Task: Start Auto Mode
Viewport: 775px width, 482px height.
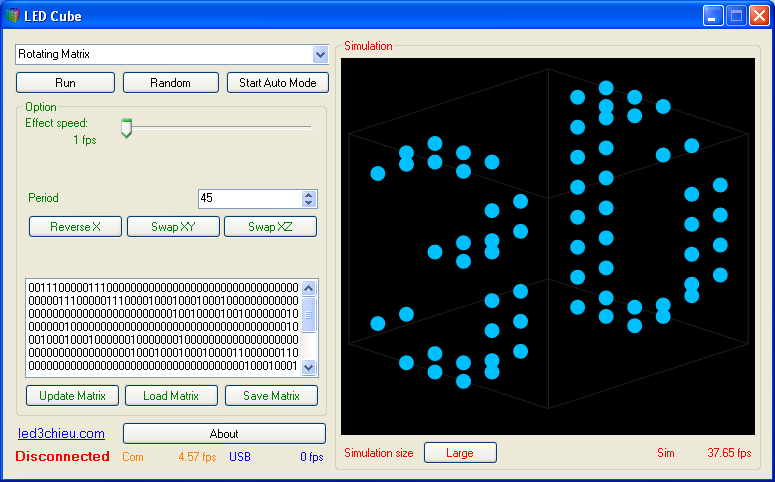Action: [277, 83]
